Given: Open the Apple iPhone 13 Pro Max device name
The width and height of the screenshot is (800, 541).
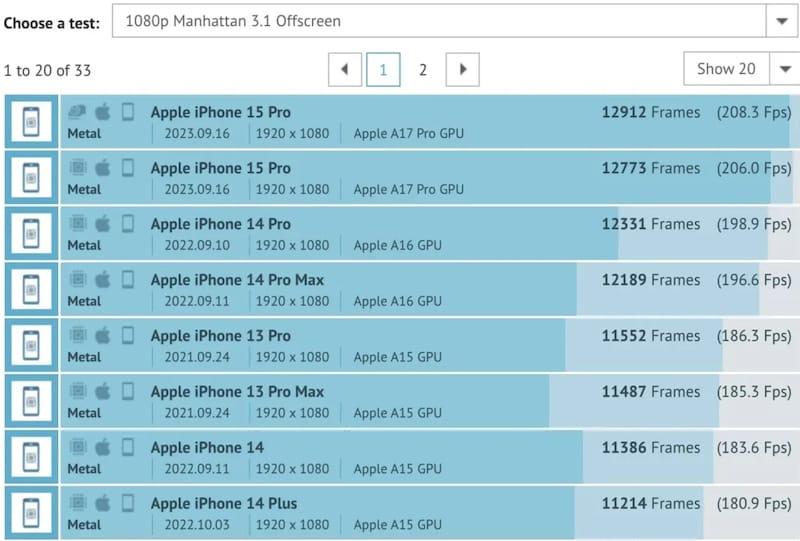Looking at the screenshot, I should 237,391.
